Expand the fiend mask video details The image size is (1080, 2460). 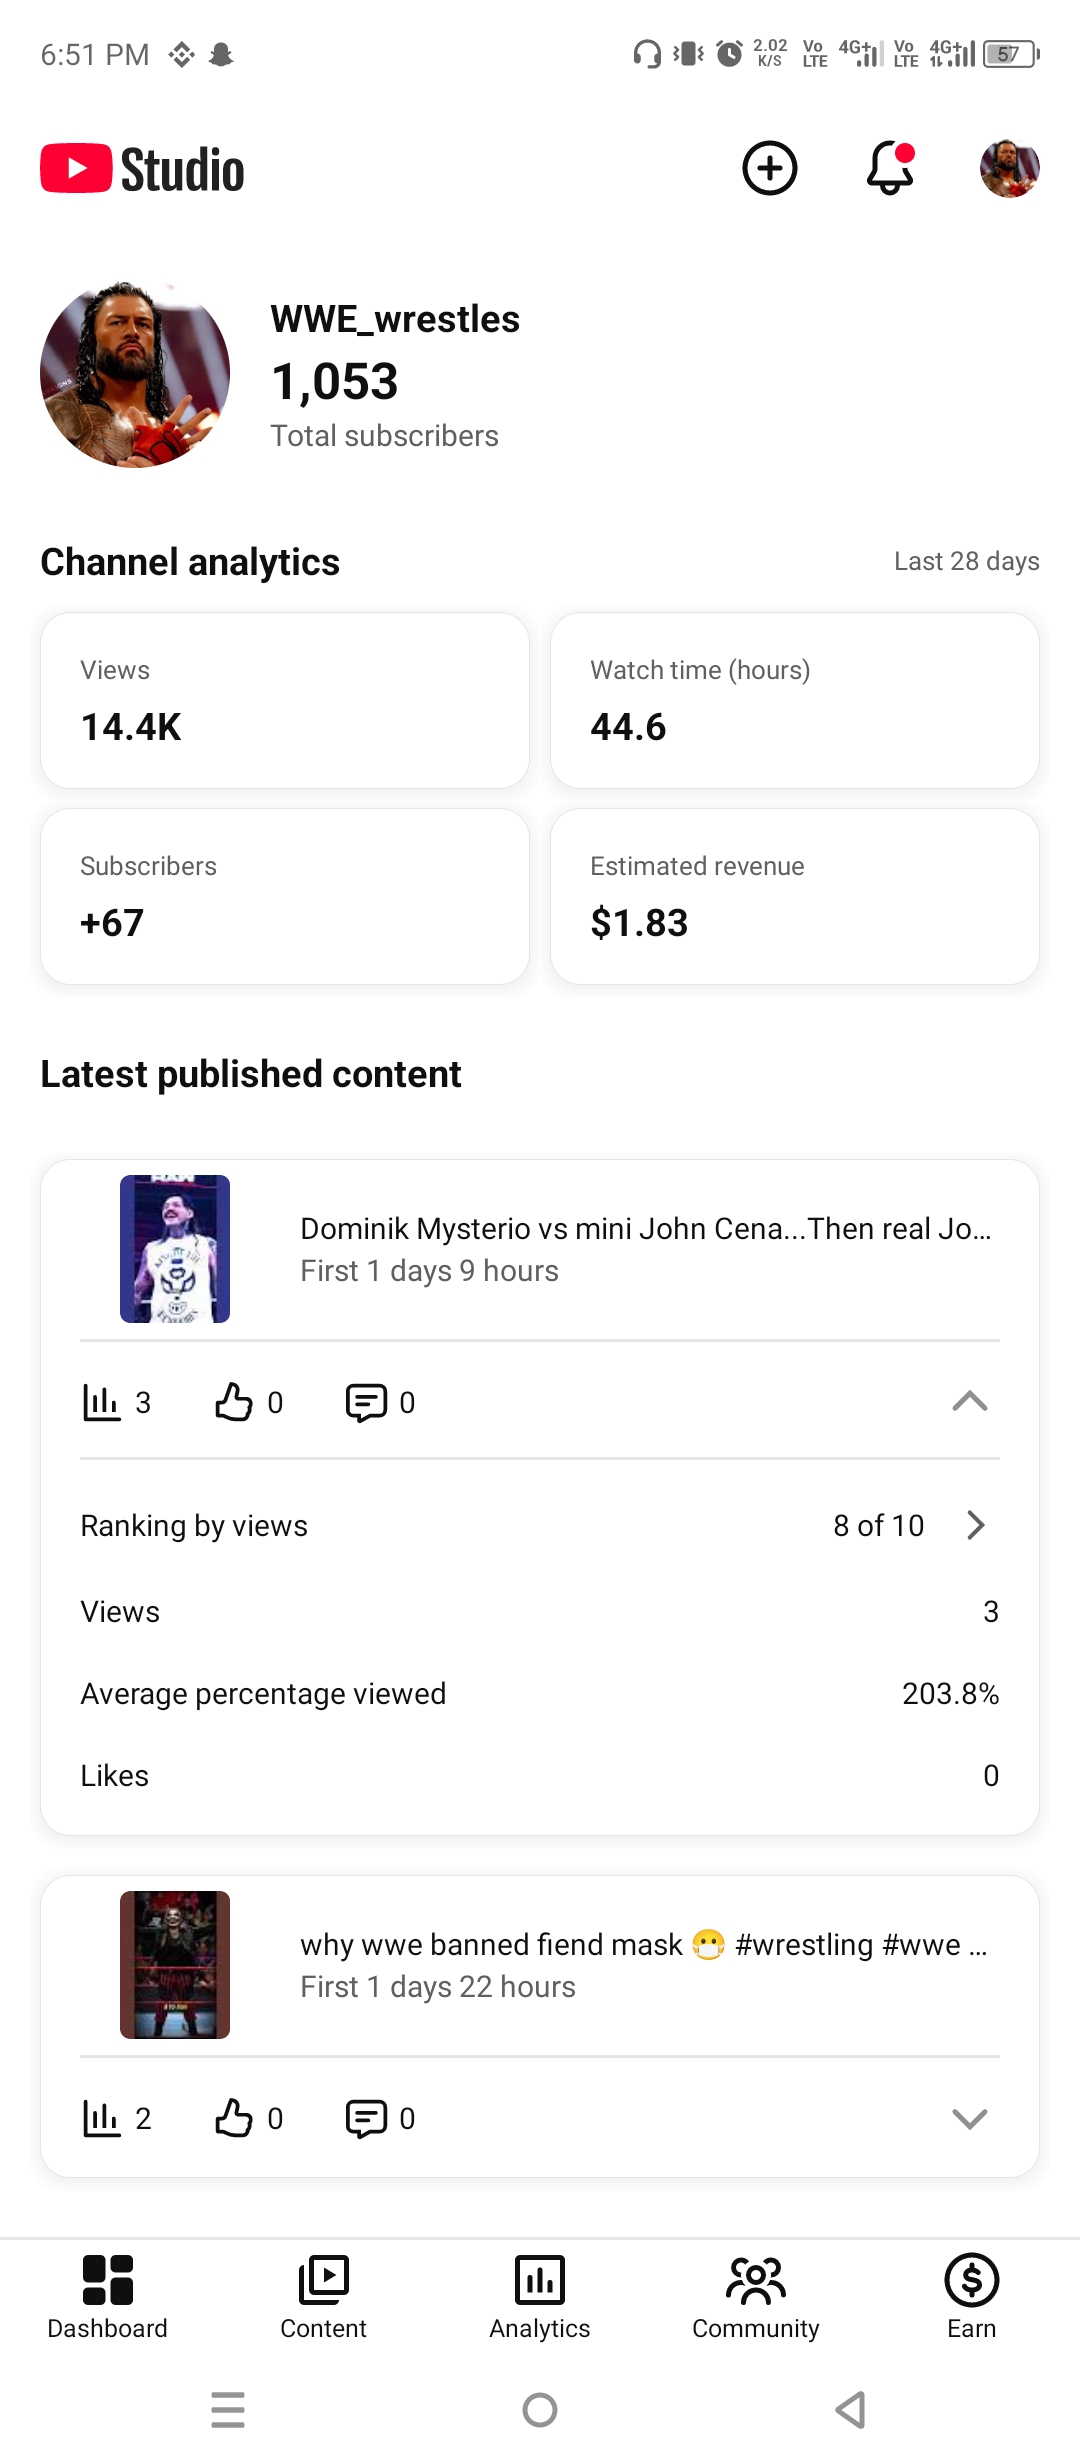[969, 2118]
